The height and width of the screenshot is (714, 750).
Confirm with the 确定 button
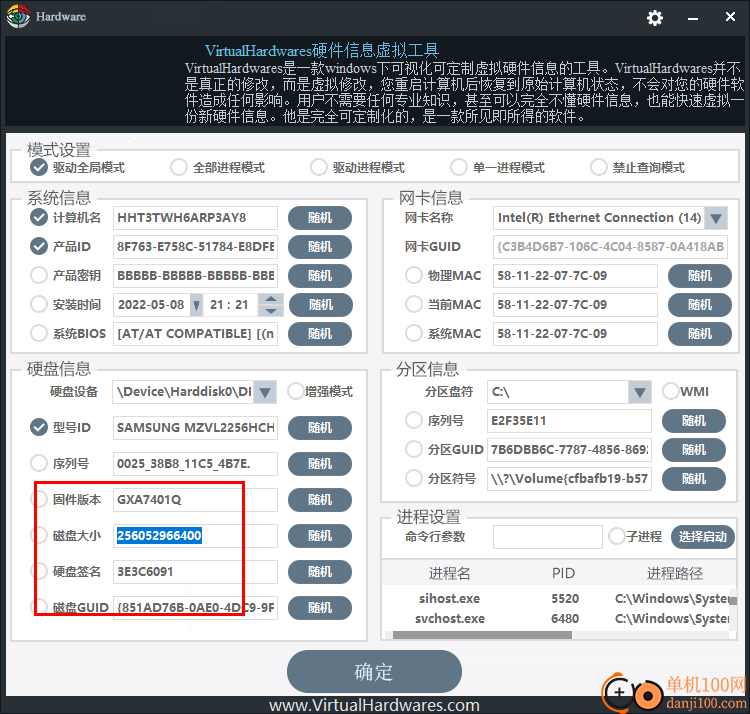[374, 671]
